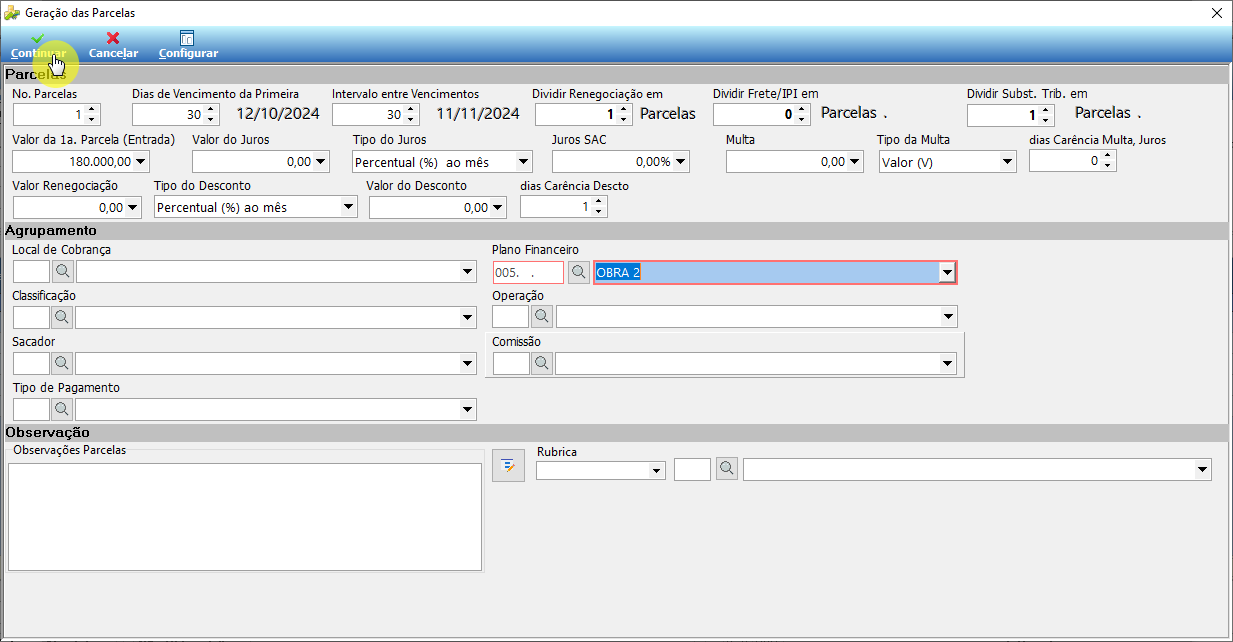Image resolution: width=1233 pixels, height=642 pixels.
Task: Open the Tipo do Juros dropdown
Action: pos(523,161)
